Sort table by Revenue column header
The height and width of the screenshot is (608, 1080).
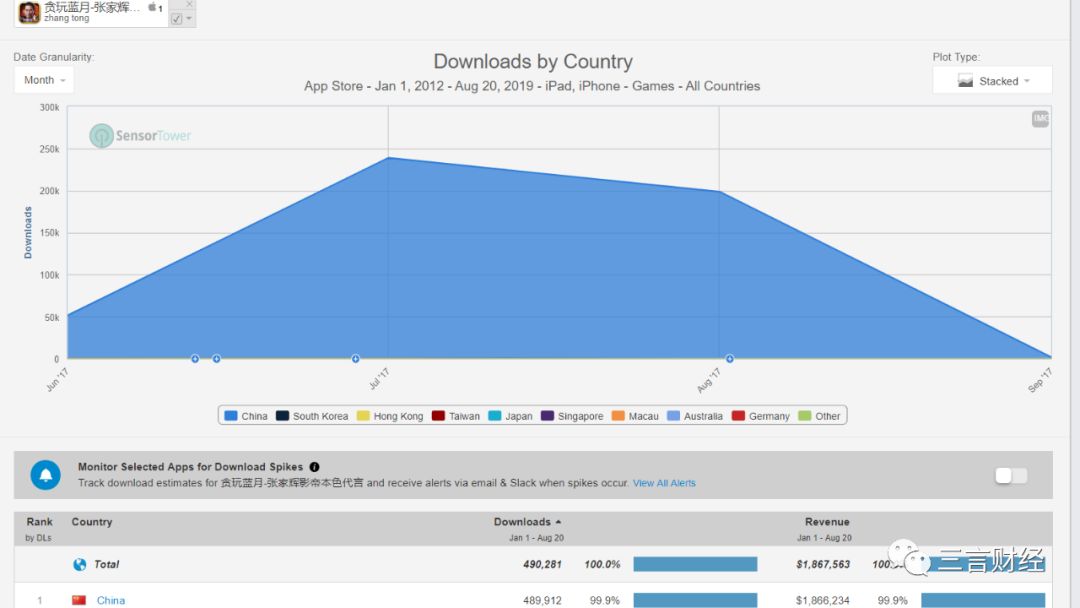[826, 522]
